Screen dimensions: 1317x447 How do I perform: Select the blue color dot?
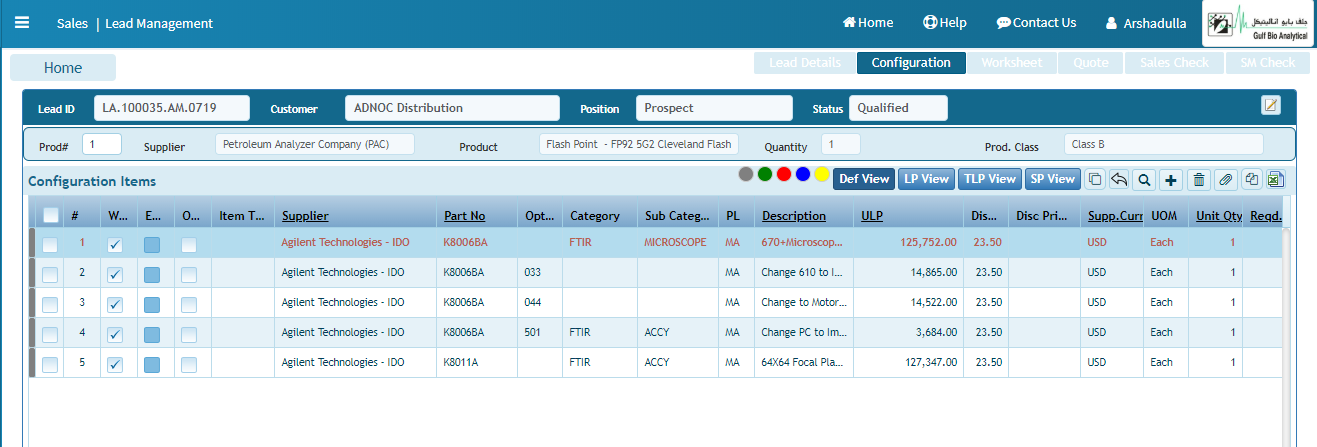(x=803, y=174)
